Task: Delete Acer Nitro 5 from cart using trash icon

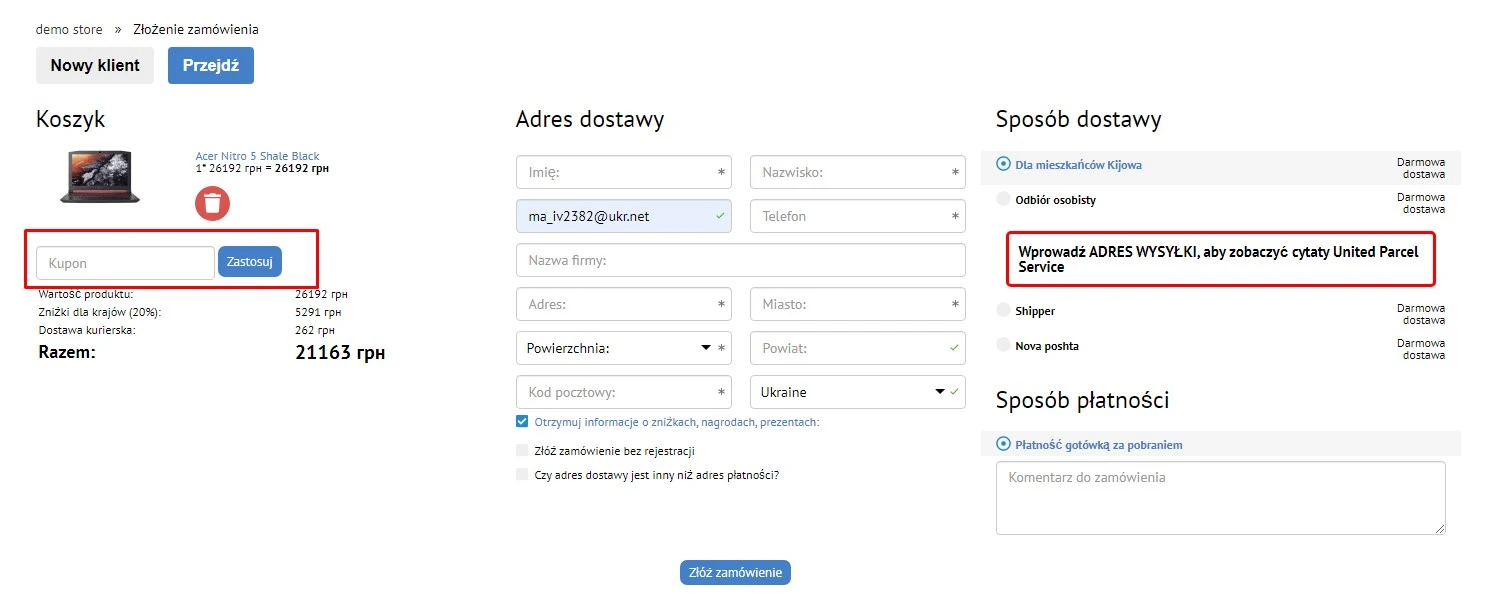Action: 212,204
